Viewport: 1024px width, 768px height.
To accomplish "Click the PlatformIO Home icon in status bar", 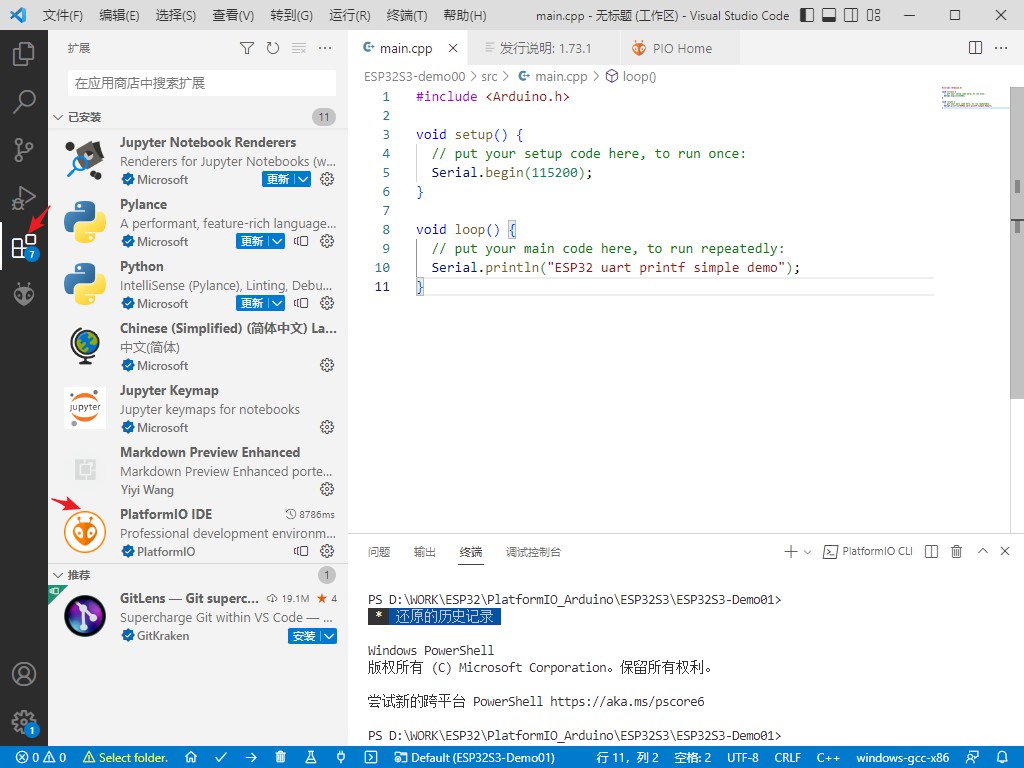I will 191,758.
